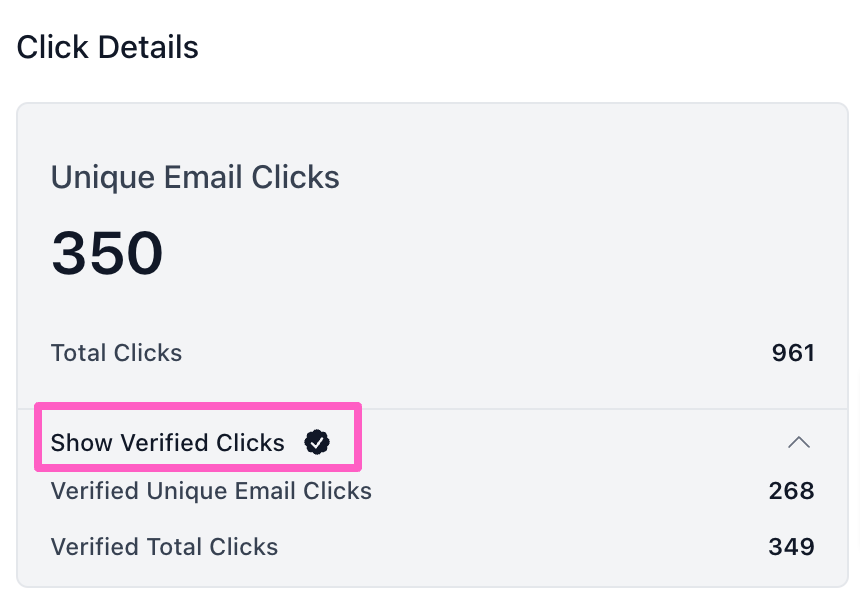Viewport: 860px width, 602px height.
Task: Click the gap between Verified Unique label and 268
Action: pos(570,491)
